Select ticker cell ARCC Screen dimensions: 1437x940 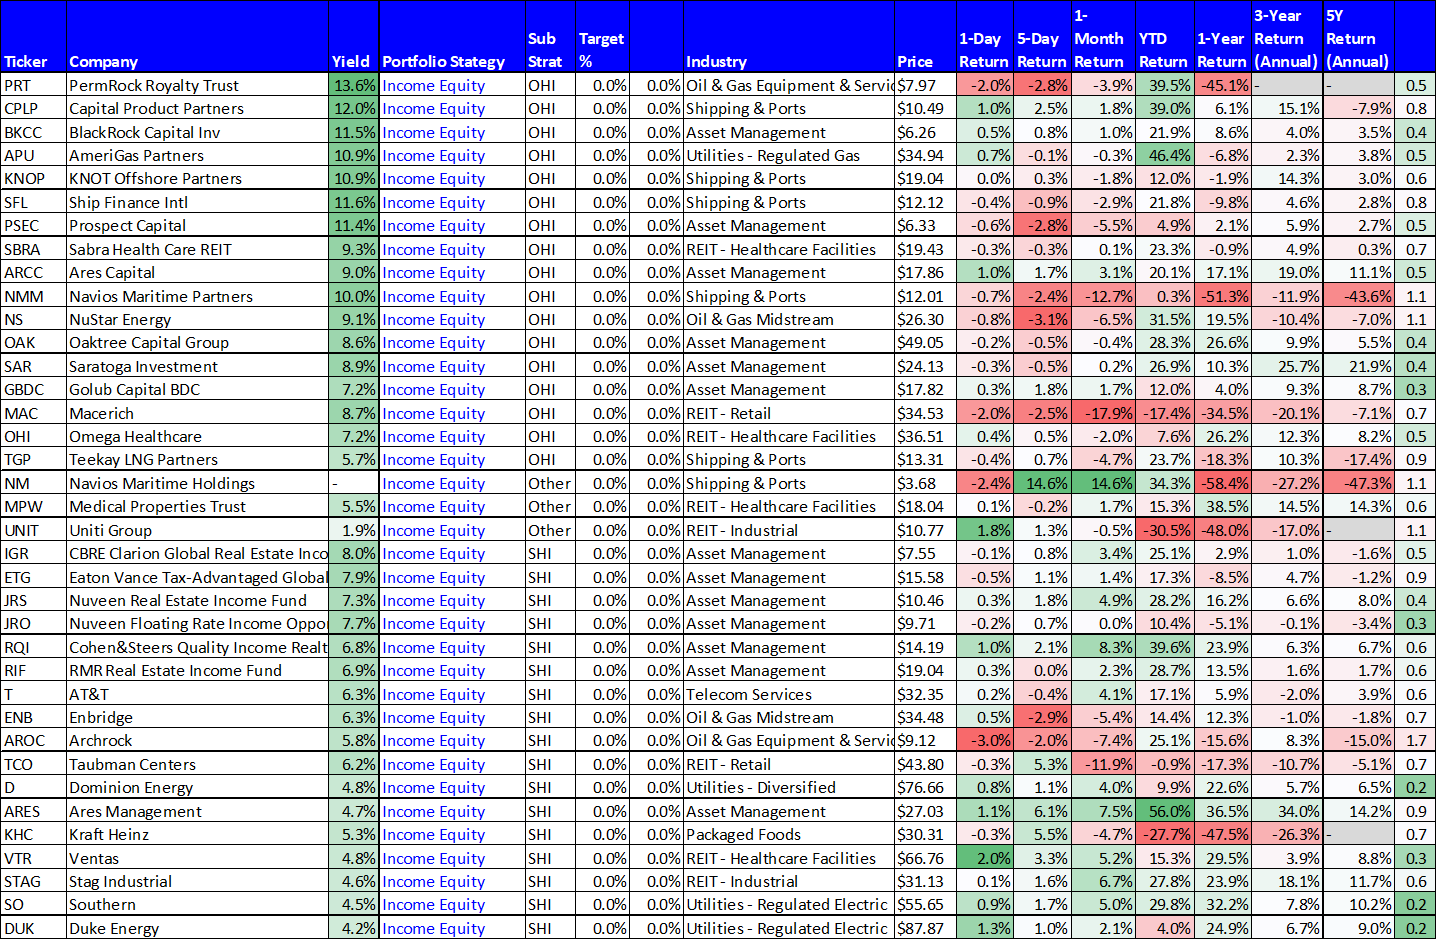point(33,273)
